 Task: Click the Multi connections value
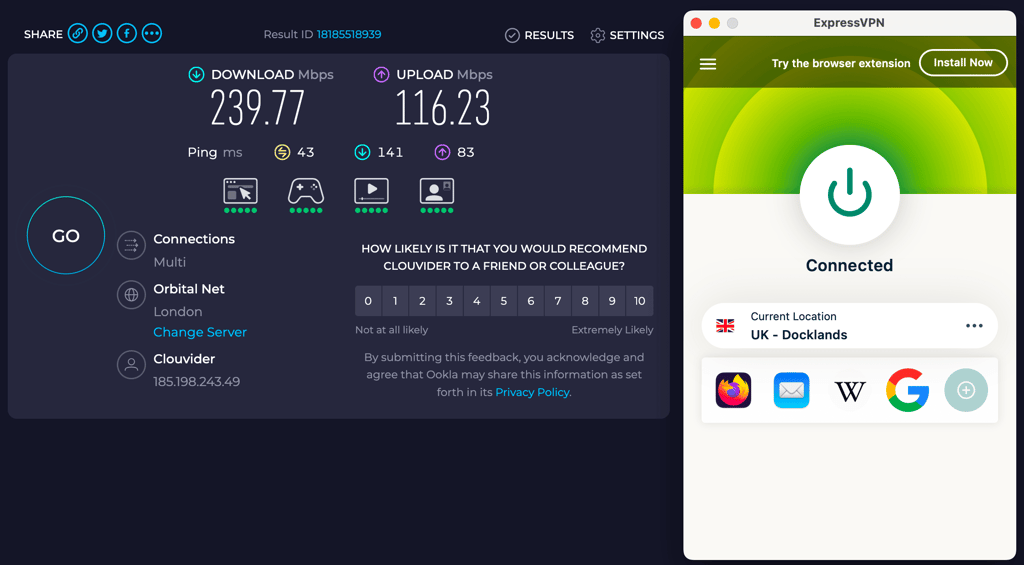tap(170, 262)
